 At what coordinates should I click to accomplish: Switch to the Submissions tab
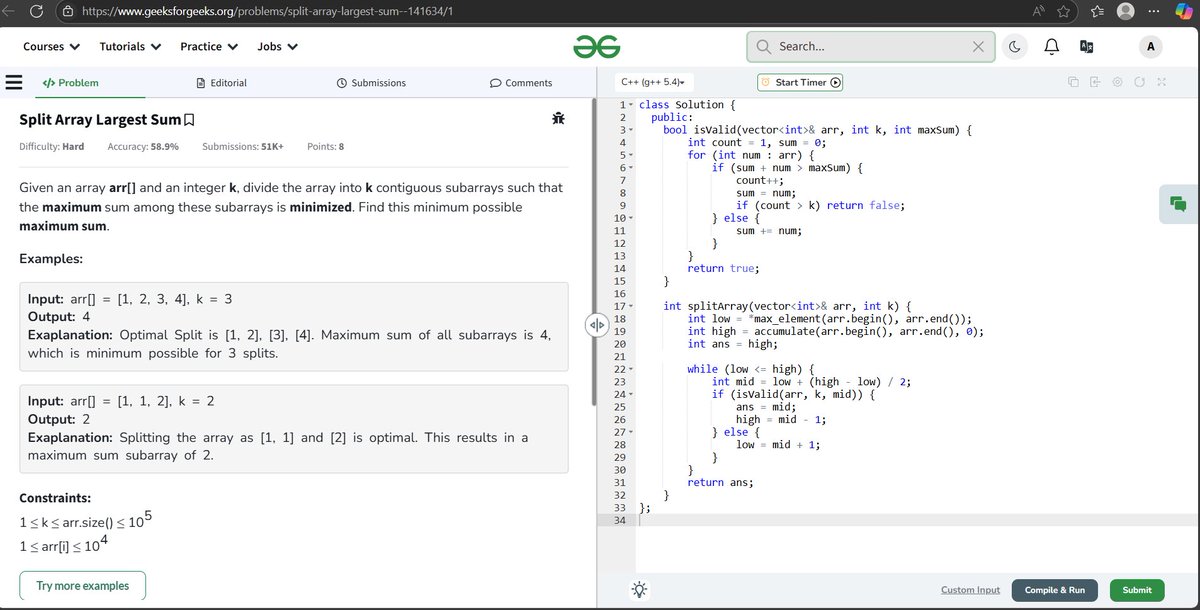pos(371,83)
